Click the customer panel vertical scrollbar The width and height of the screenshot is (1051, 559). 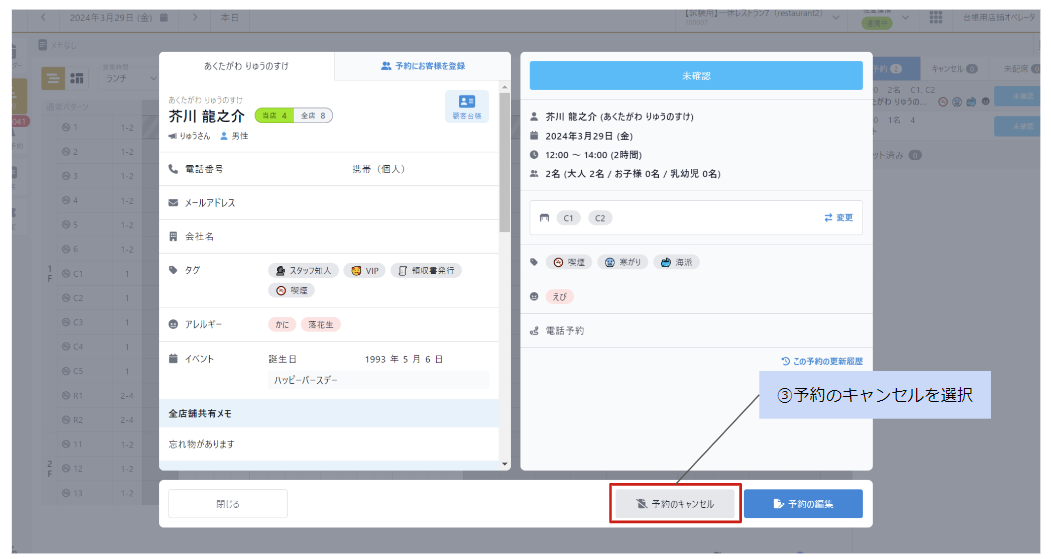click(x=504, y=160)
